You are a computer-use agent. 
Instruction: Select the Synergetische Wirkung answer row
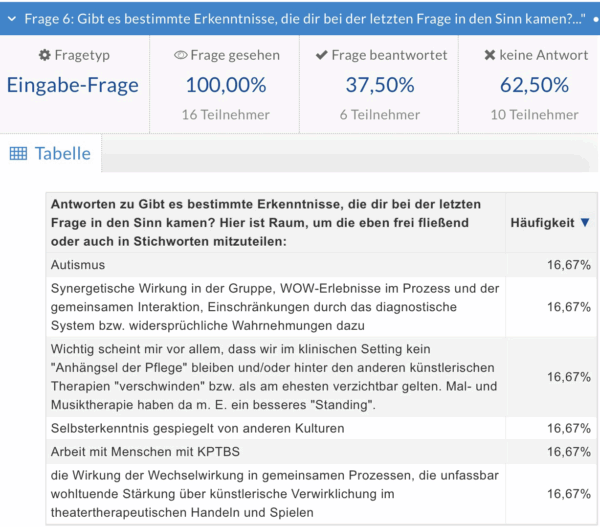[x=275, y=307]
